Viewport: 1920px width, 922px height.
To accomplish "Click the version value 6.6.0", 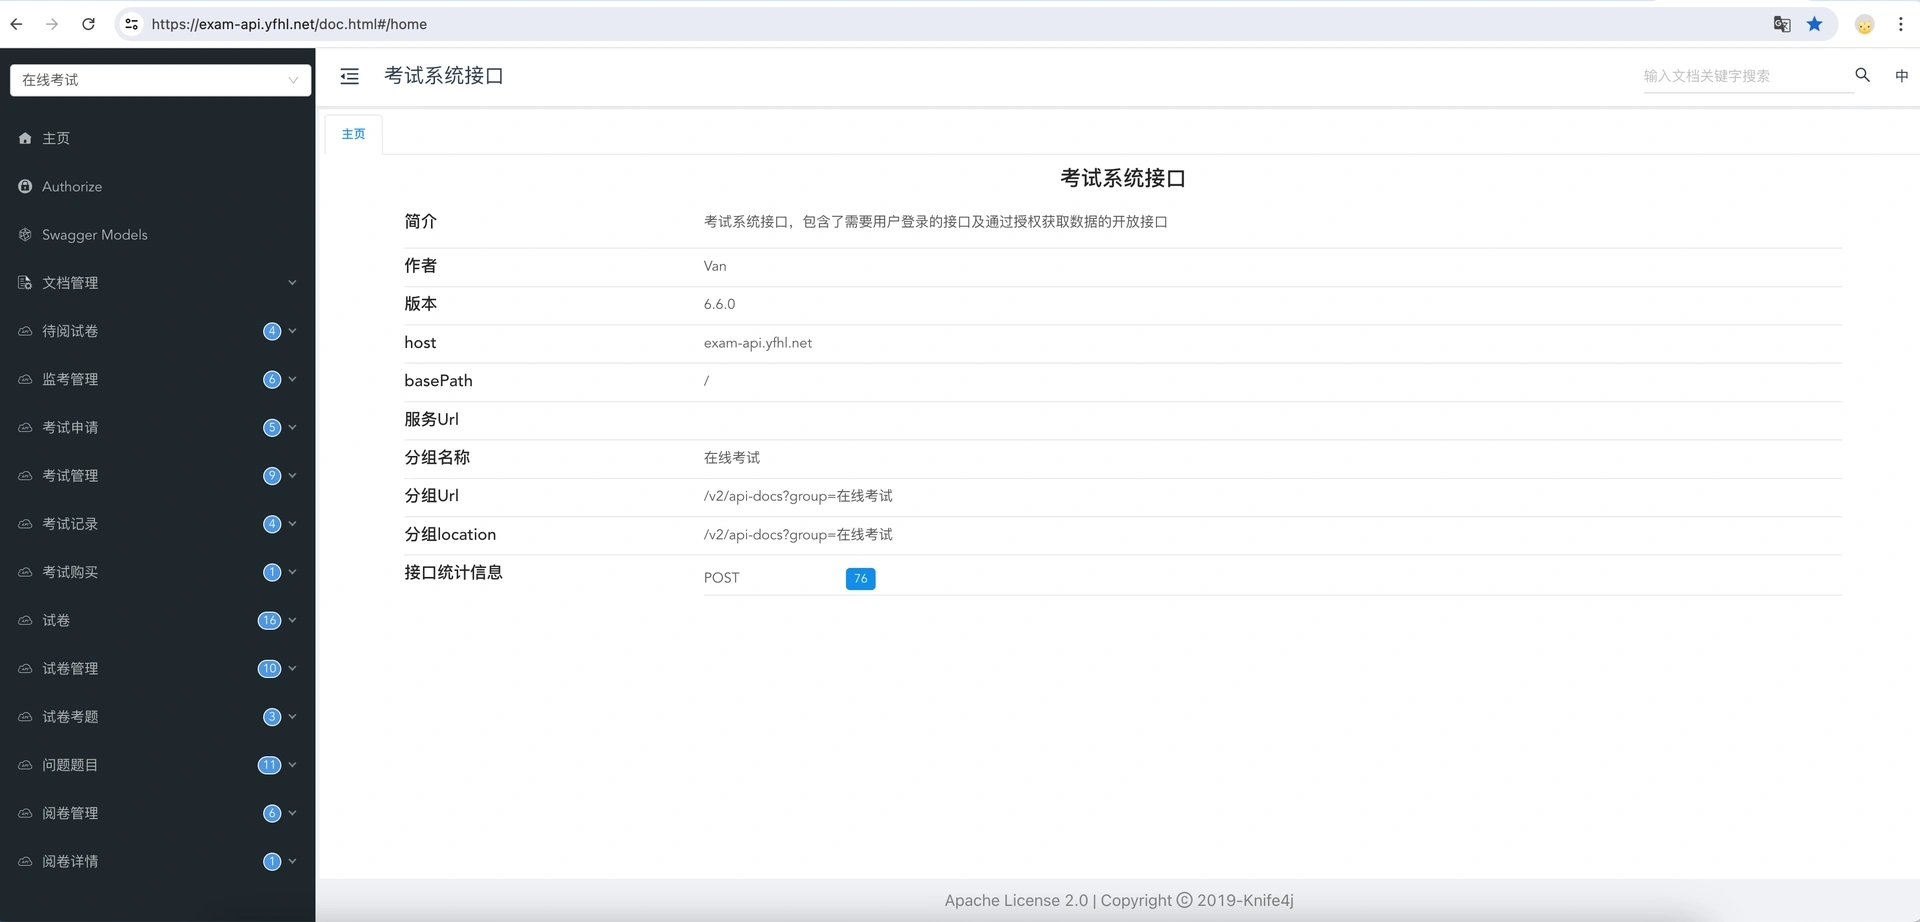I will [719, 304].
